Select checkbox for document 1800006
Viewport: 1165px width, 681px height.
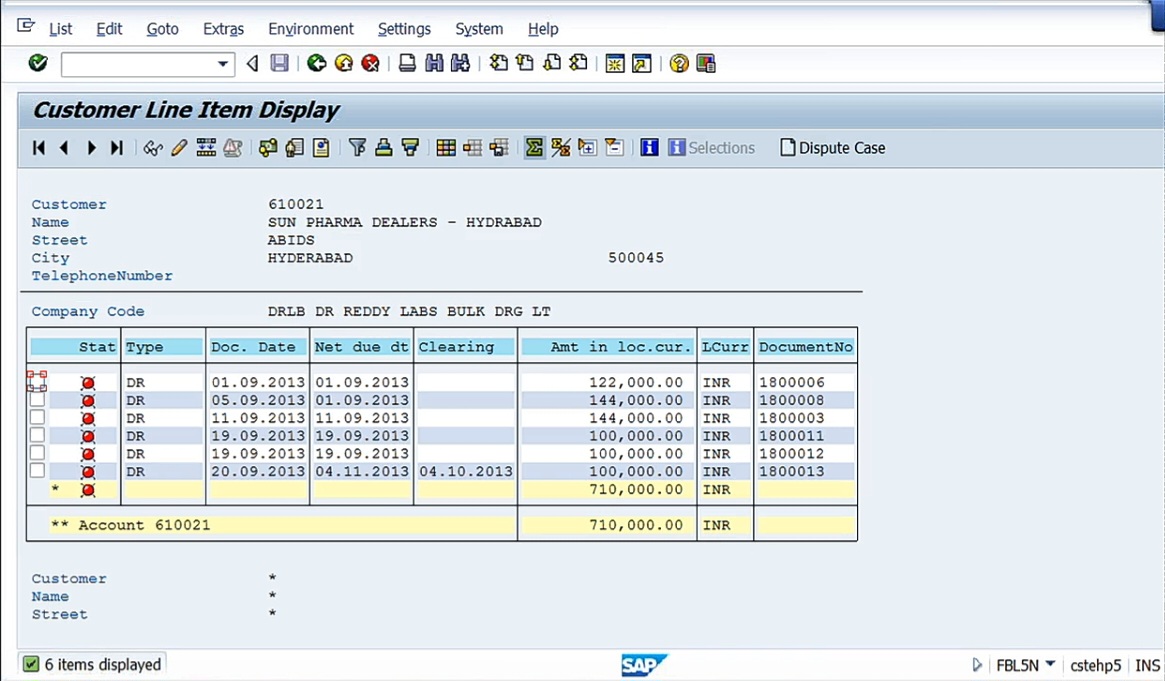coord(37,381)
